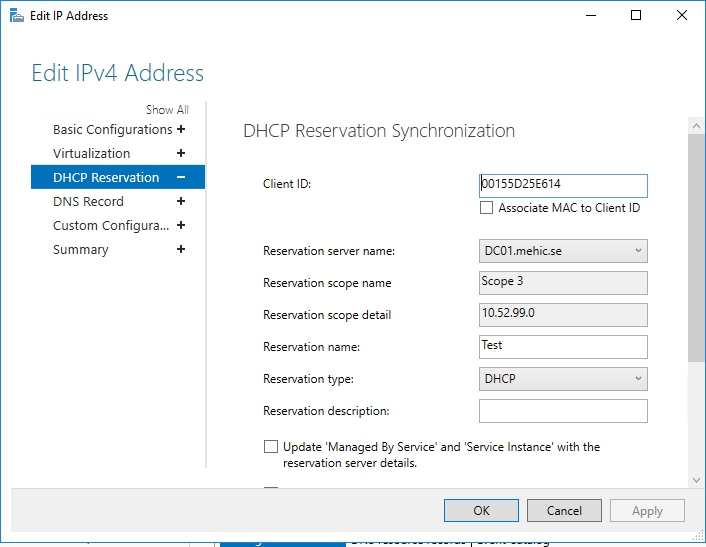Image resolution: width=706 pixels, height=547 pixels.
Task: Select DNS Record in sidebar
Action: click(x=88, y=201)
